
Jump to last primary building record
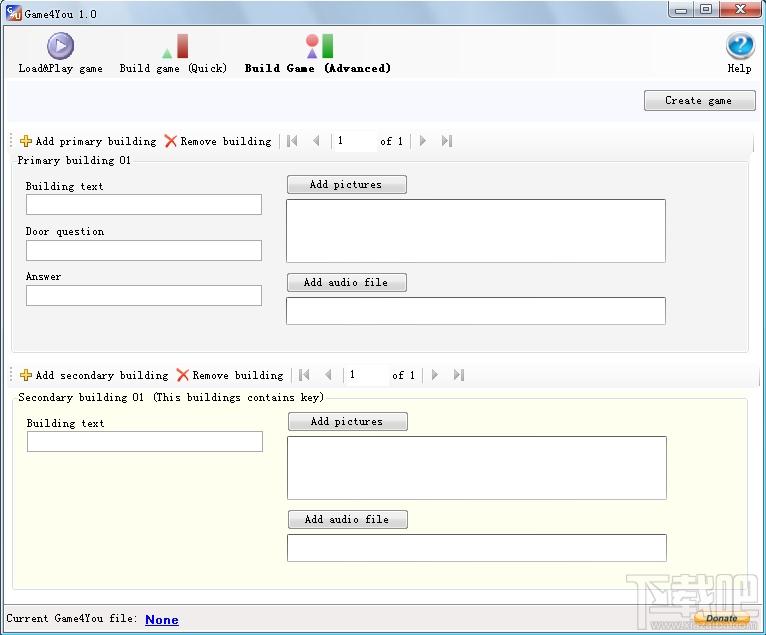coord(447,141)
